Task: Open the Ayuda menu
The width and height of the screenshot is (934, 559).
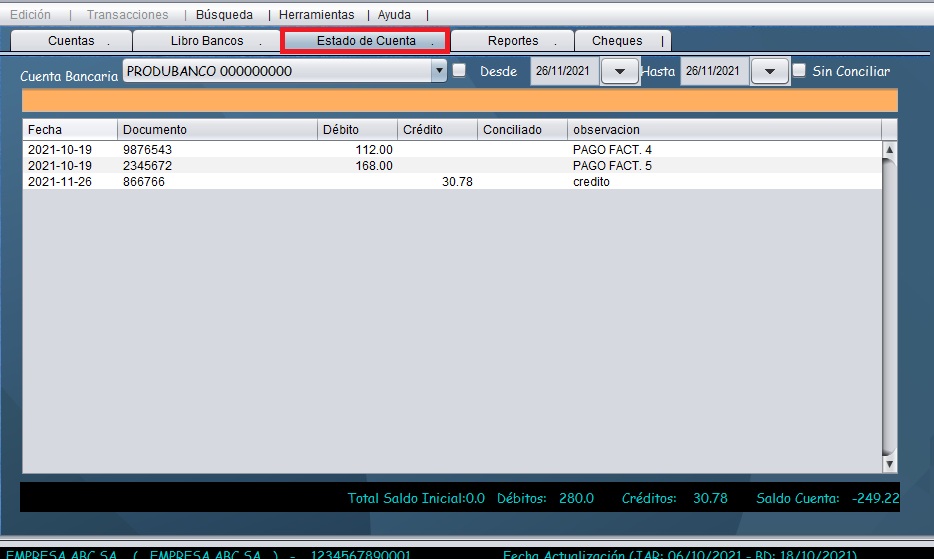Action: (x=394, y=15)
